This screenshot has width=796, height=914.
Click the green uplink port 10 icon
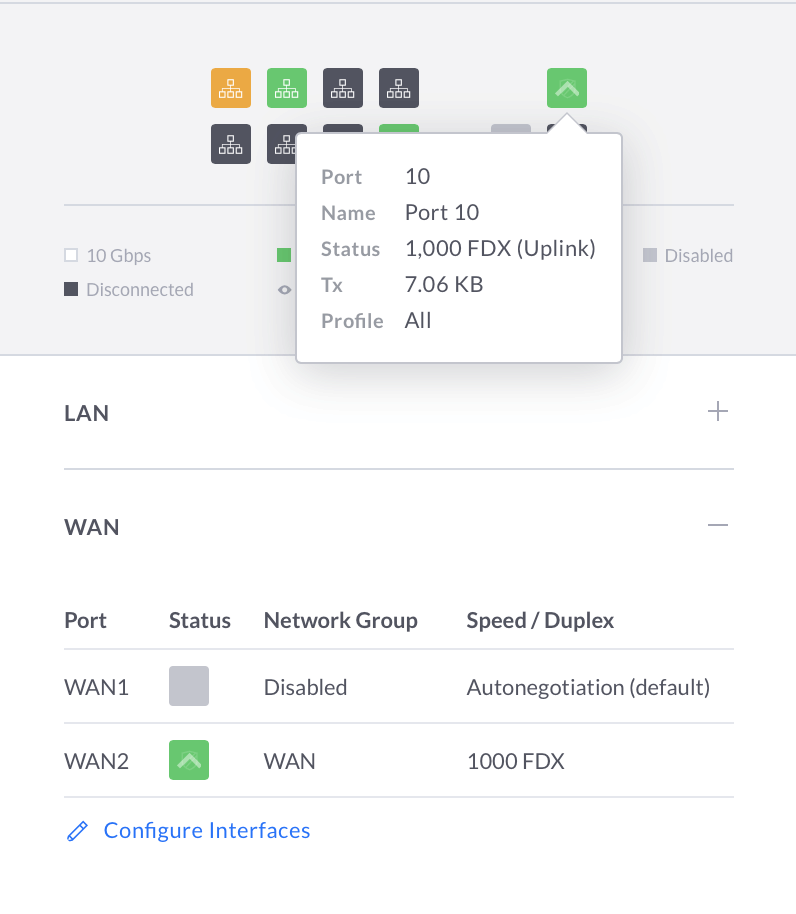(567, 88)
